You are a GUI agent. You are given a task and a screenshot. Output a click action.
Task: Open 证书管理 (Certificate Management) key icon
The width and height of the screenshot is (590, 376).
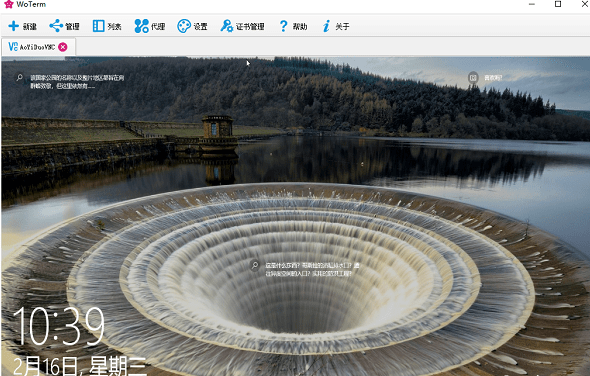click(x=227, y=26)
